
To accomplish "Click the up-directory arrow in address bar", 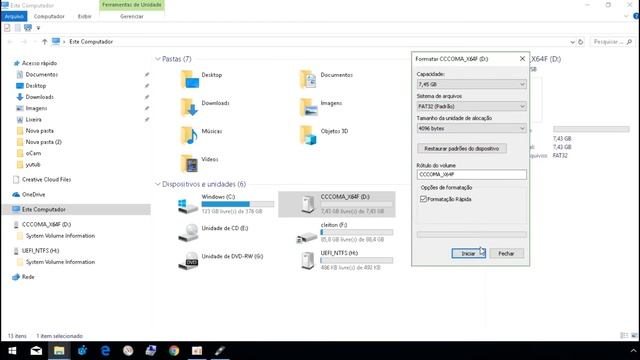I will 44,42.
